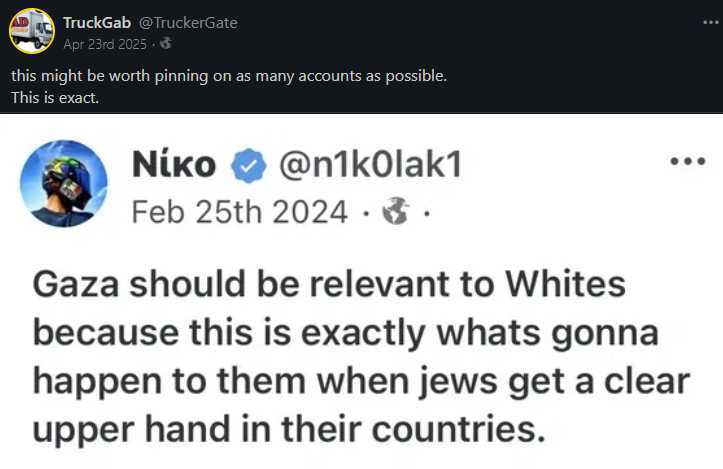This screenshot has width=723, height=469.
Task: Click the 'this might be worth pinning' caption line
Action: click(x=229, y=76)
